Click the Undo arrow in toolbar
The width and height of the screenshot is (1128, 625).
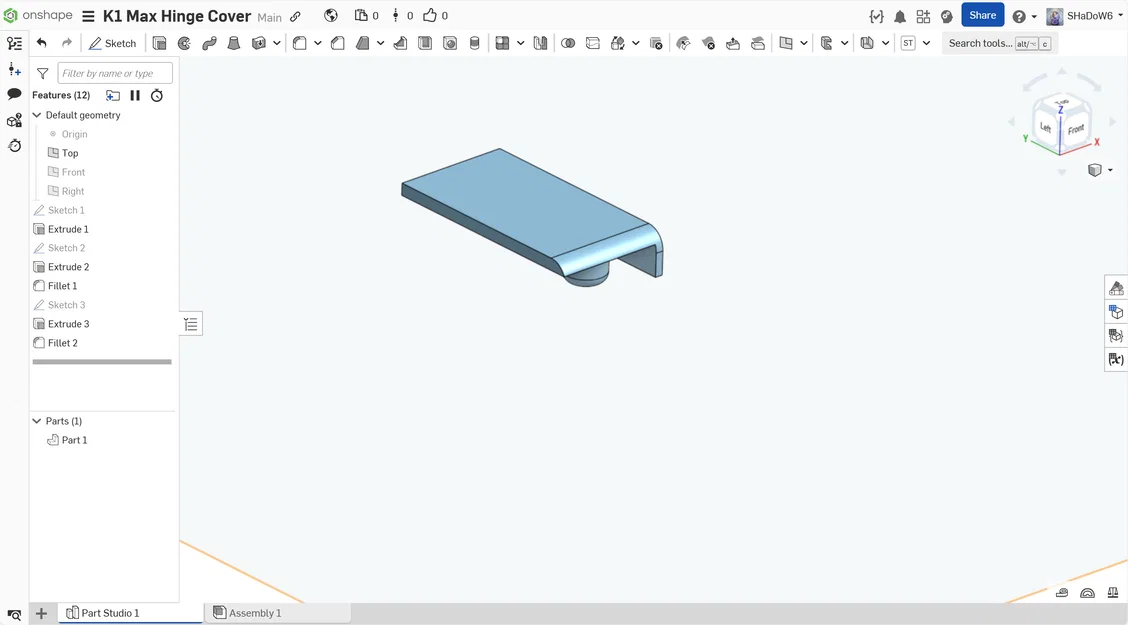coord(42,43)
